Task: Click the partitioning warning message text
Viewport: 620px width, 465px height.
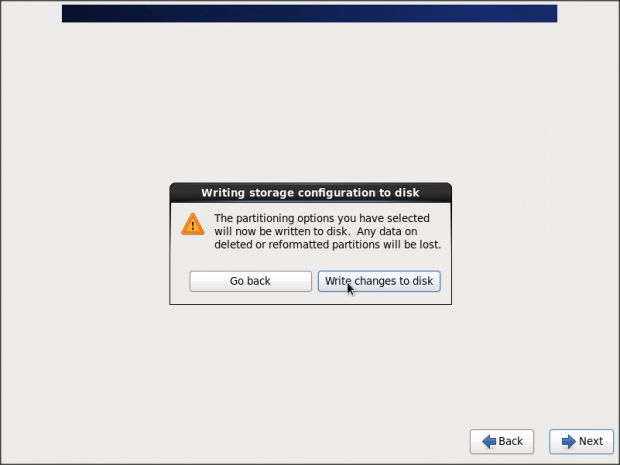Action: click(327, 231)
